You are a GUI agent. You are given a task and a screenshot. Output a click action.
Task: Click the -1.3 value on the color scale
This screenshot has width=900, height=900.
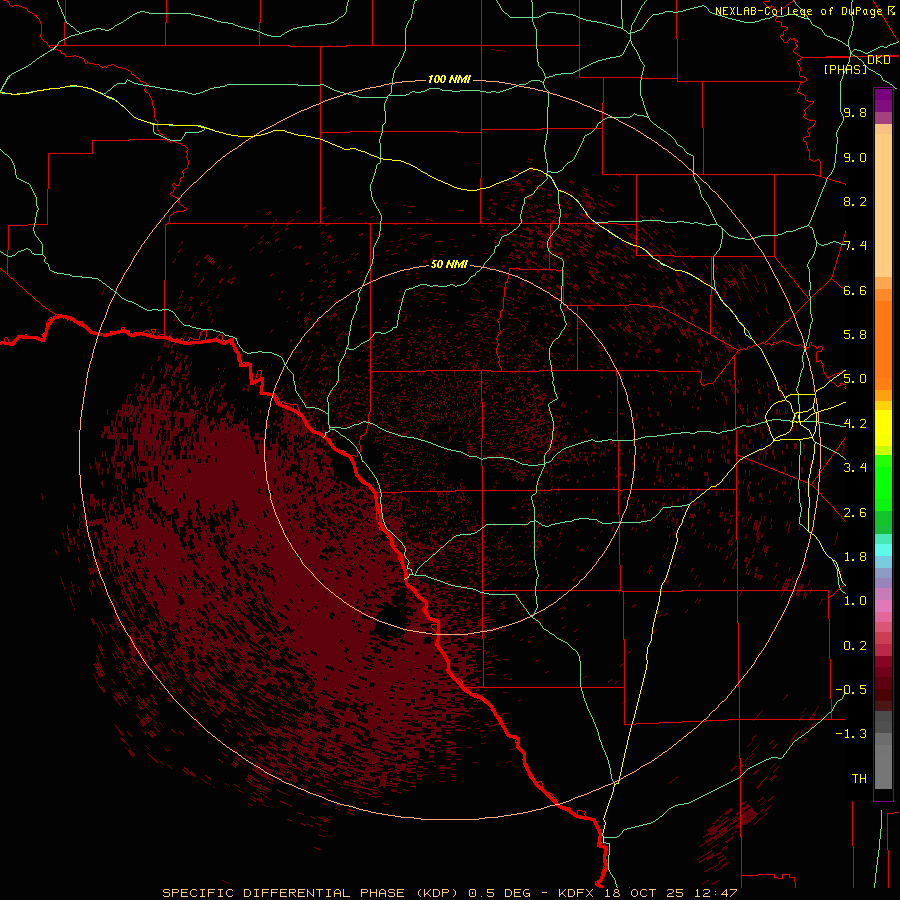tap(851, 734)
